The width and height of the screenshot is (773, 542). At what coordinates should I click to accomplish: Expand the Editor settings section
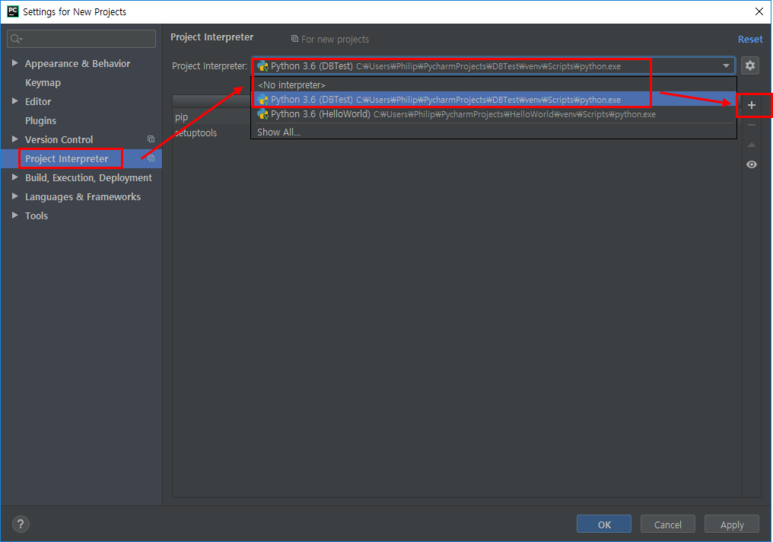15,101
